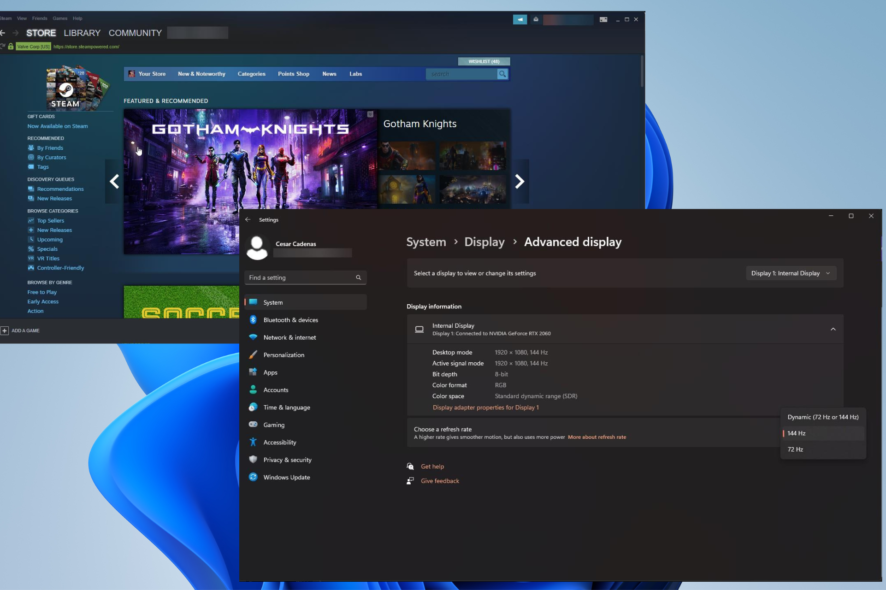
Task: Open Steam announcements megaphone button
Action: (520, 19)
